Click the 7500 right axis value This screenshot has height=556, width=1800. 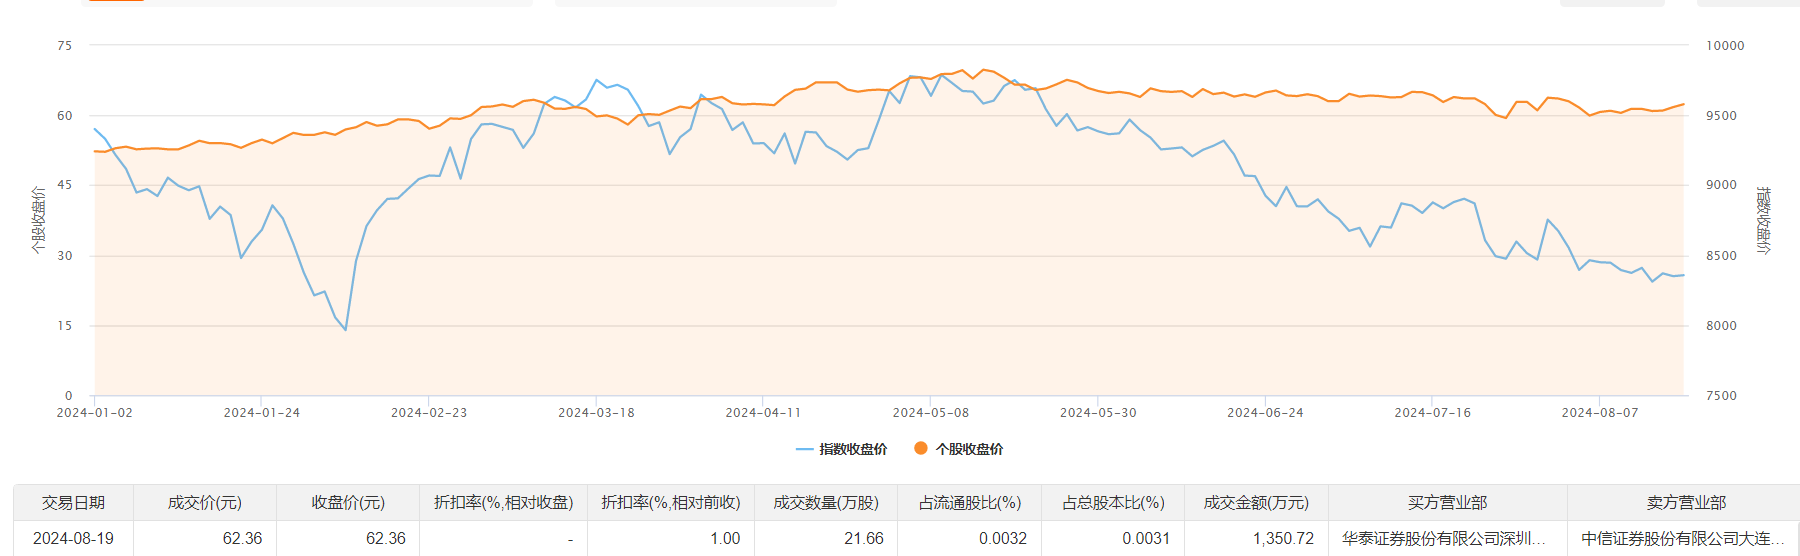pyautogui.click(x=1721, y=395)
